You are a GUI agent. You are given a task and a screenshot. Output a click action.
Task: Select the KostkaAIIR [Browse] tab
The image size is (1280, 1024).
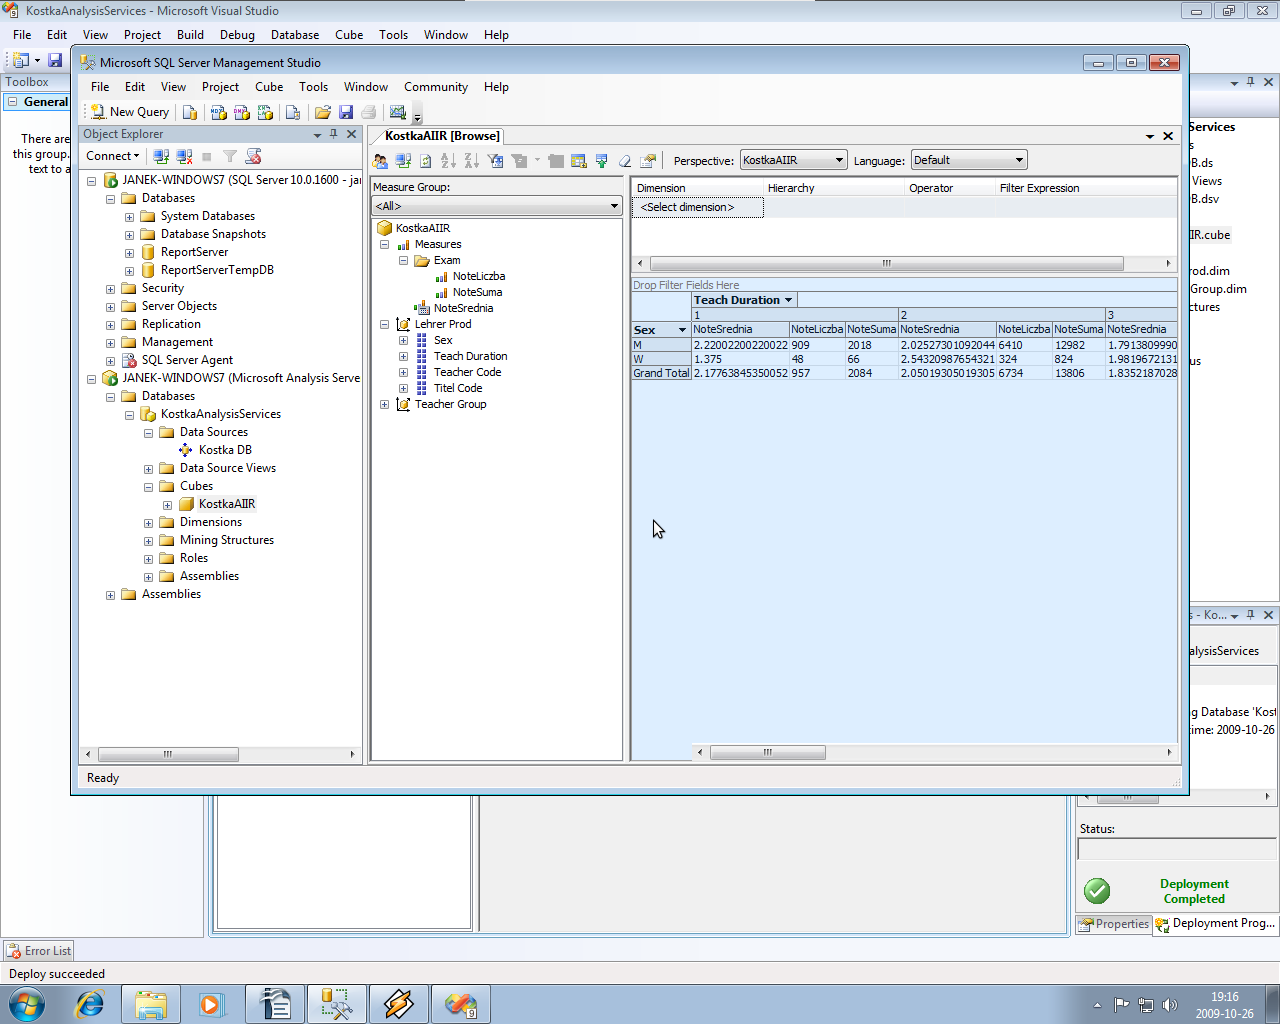point(442,136)
